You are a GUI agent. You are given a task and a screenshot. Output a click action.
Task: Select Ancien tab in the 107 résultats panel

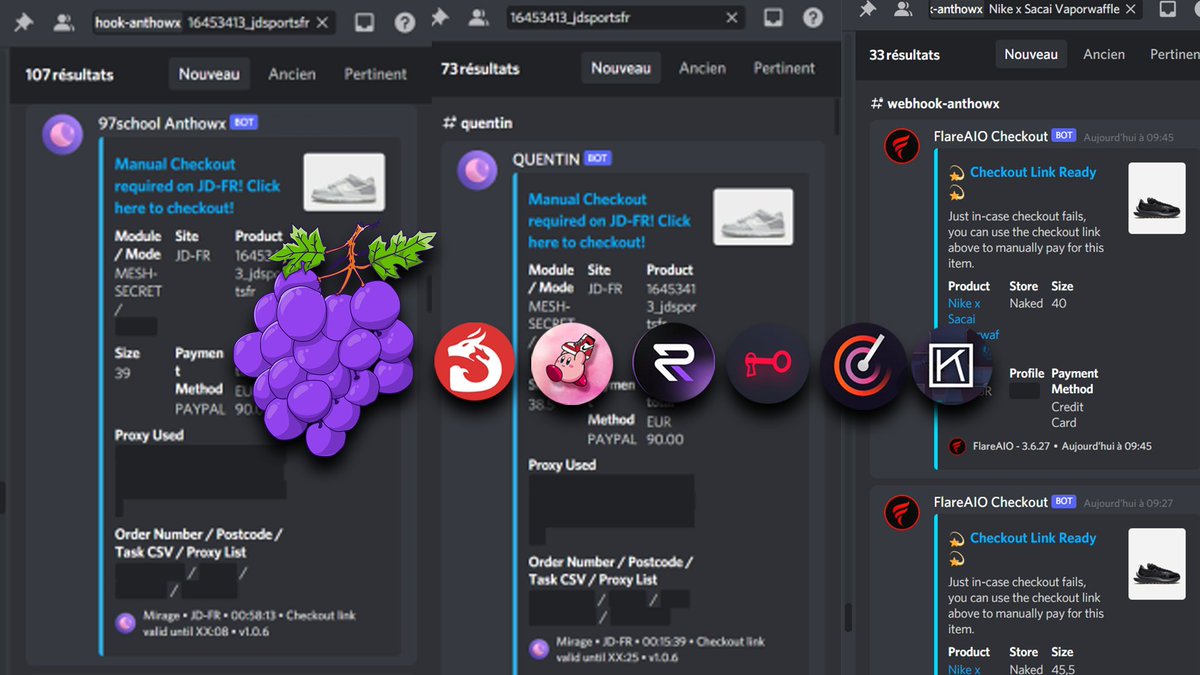click(x=292, y=74)
